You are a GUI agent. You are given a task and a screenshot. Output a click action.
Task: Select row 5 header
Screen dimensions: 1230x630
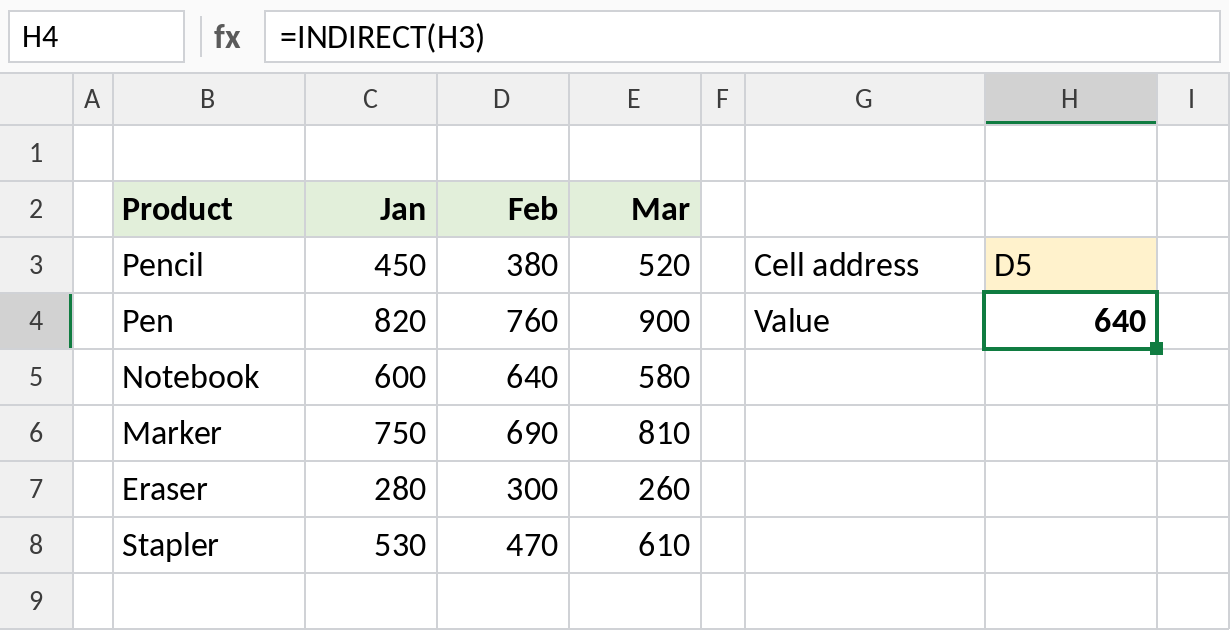pos(37,377)
